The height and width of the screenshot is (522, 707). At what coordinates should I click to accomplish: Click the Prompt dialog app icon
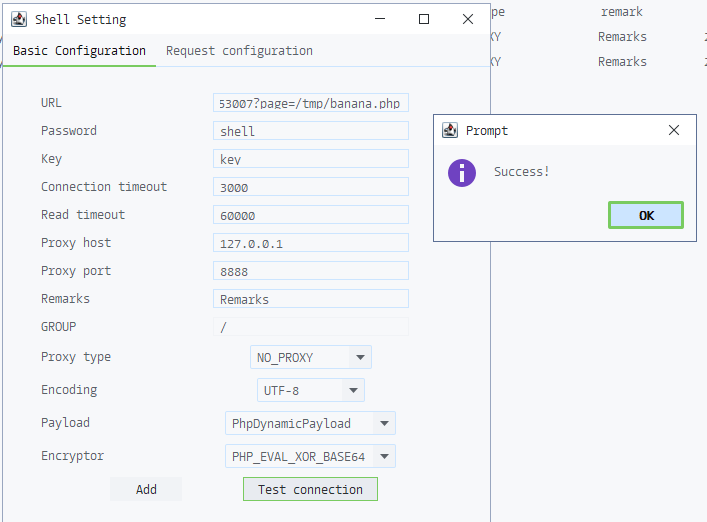click(x=451, y=130)
